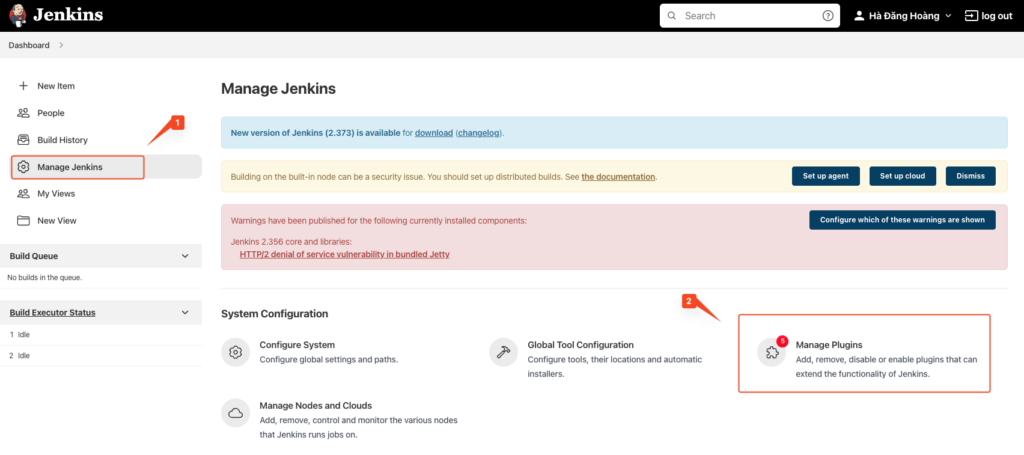Viewport: 1024px width, 455px height.
Task: Click the Set up agent button
Action: (826, 176)
